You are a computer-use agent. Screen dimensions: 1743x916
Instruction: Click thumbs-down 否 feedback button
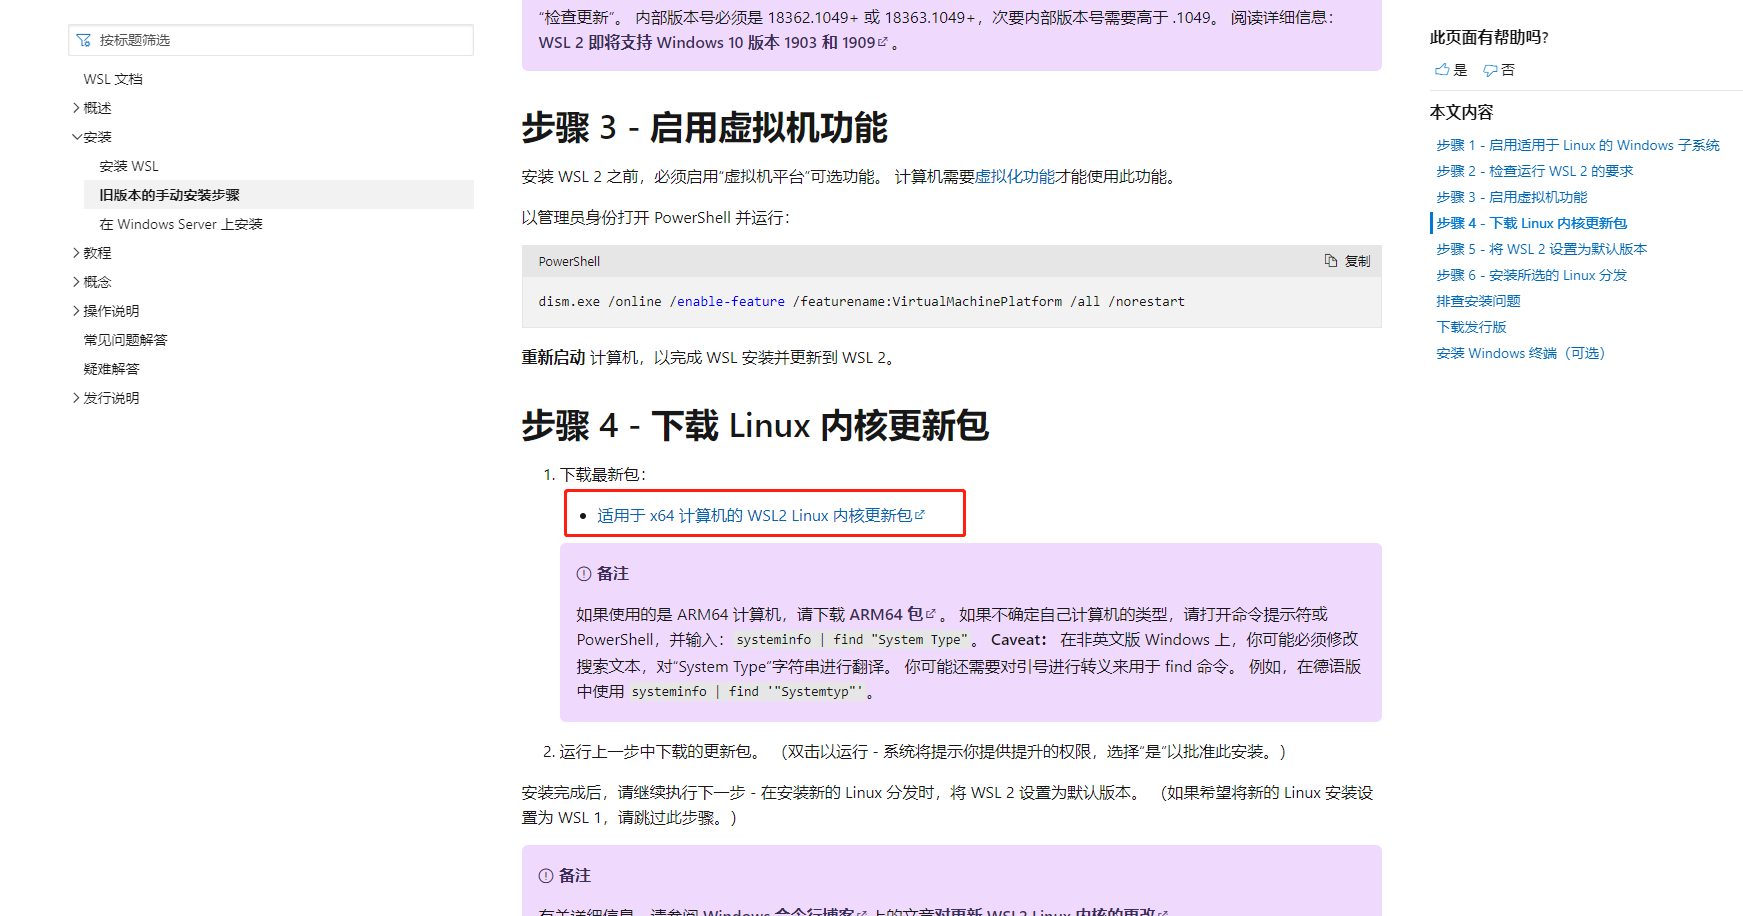(1499, 70)
